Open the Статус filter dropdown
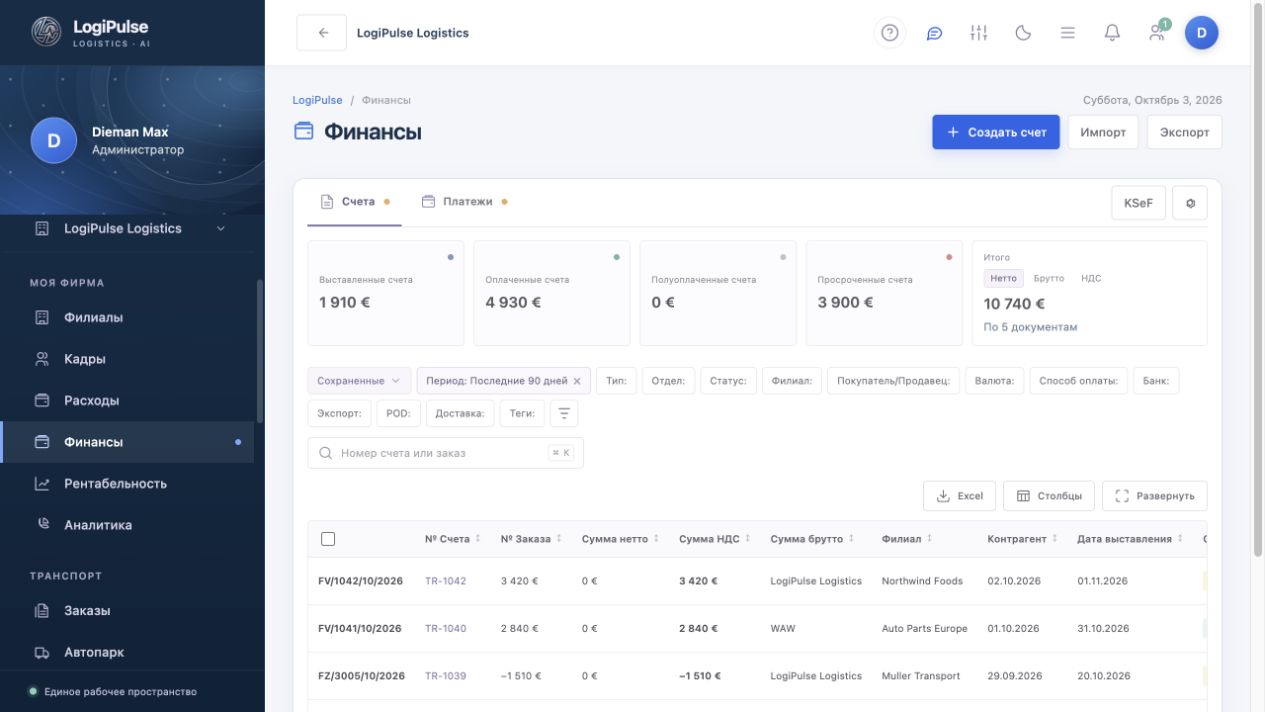The height and width of the screenshot is (712, 1265). (x=728, y=381)
